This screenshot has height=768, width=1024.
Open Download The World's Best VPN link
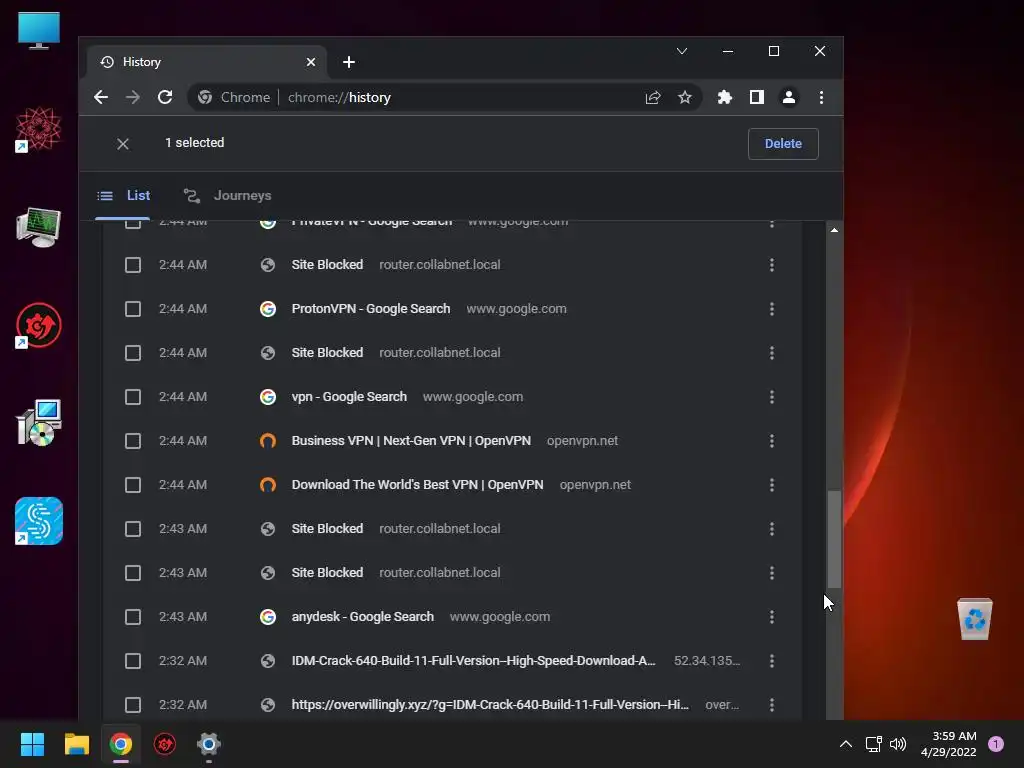tap(417, 485)
